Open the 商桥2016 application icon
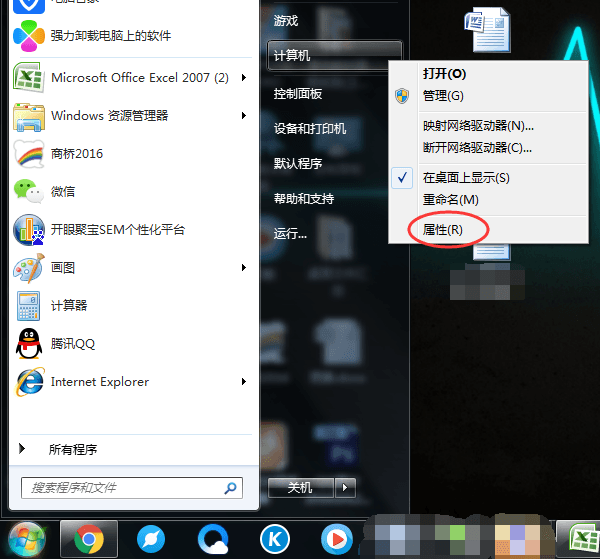Screen dimensions: 600x559 30,153
